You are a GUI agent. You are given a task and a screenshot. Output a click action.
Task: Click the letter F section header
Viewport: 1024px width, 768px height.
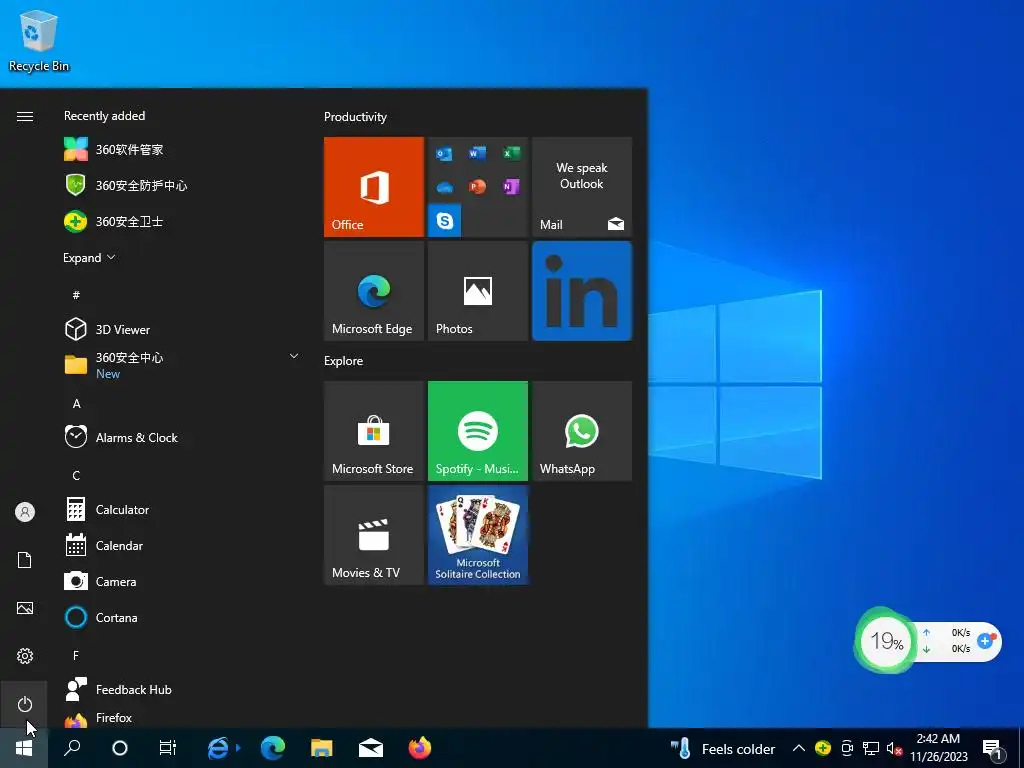tap(76, 655)
